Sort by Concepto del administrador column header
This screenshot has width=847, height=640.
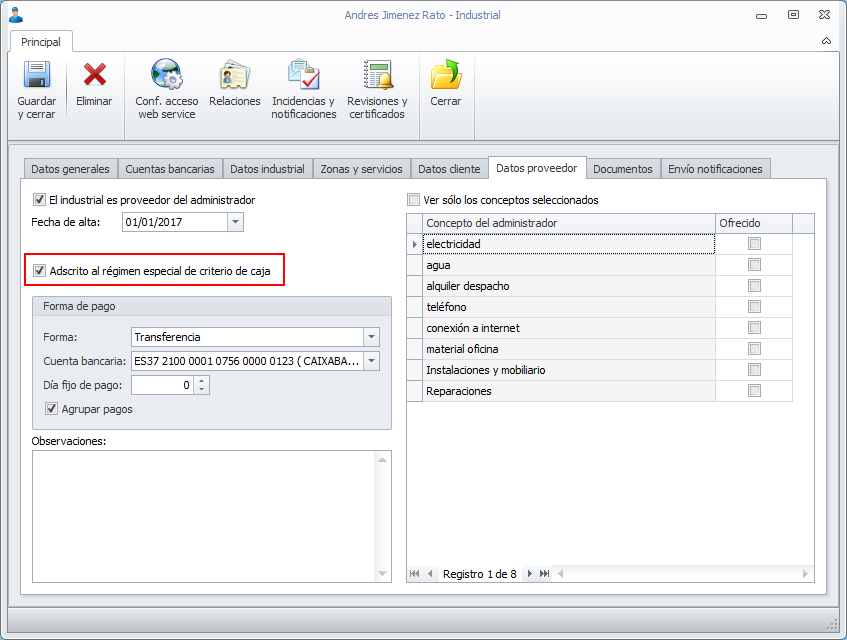click(x=566, y=223)
